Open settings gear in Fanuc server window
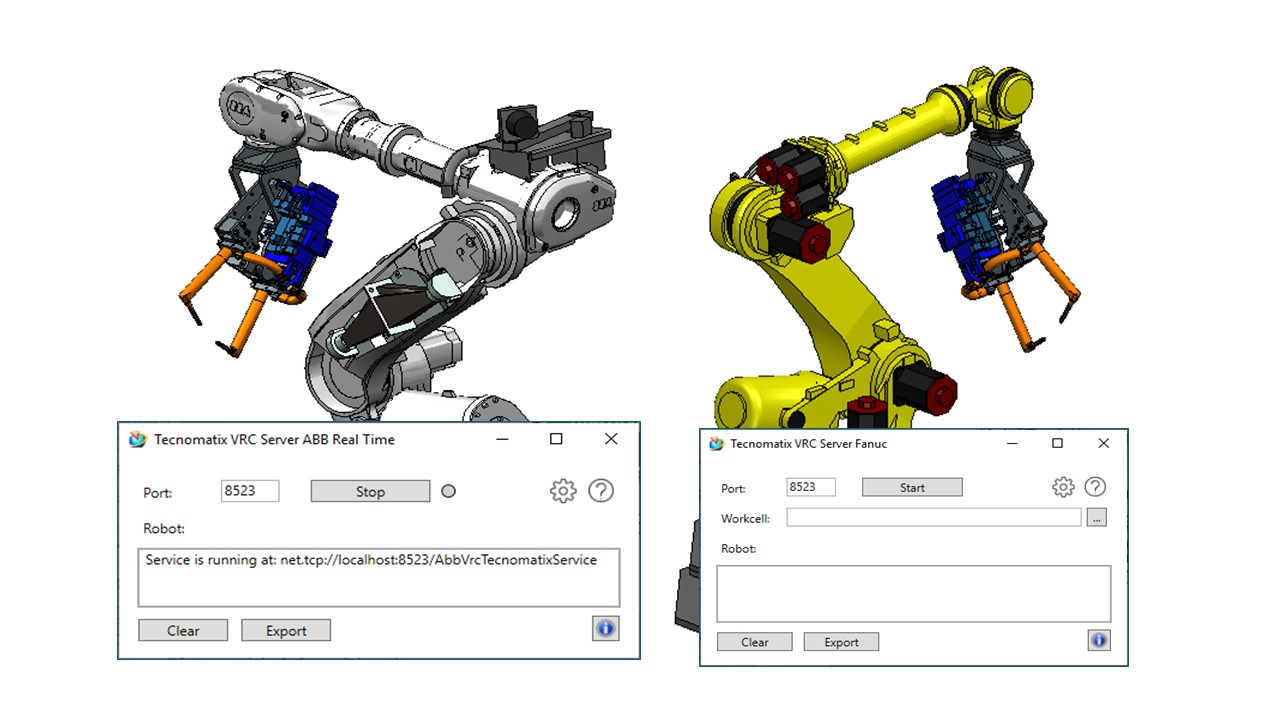 click(x=1063, y=487)
